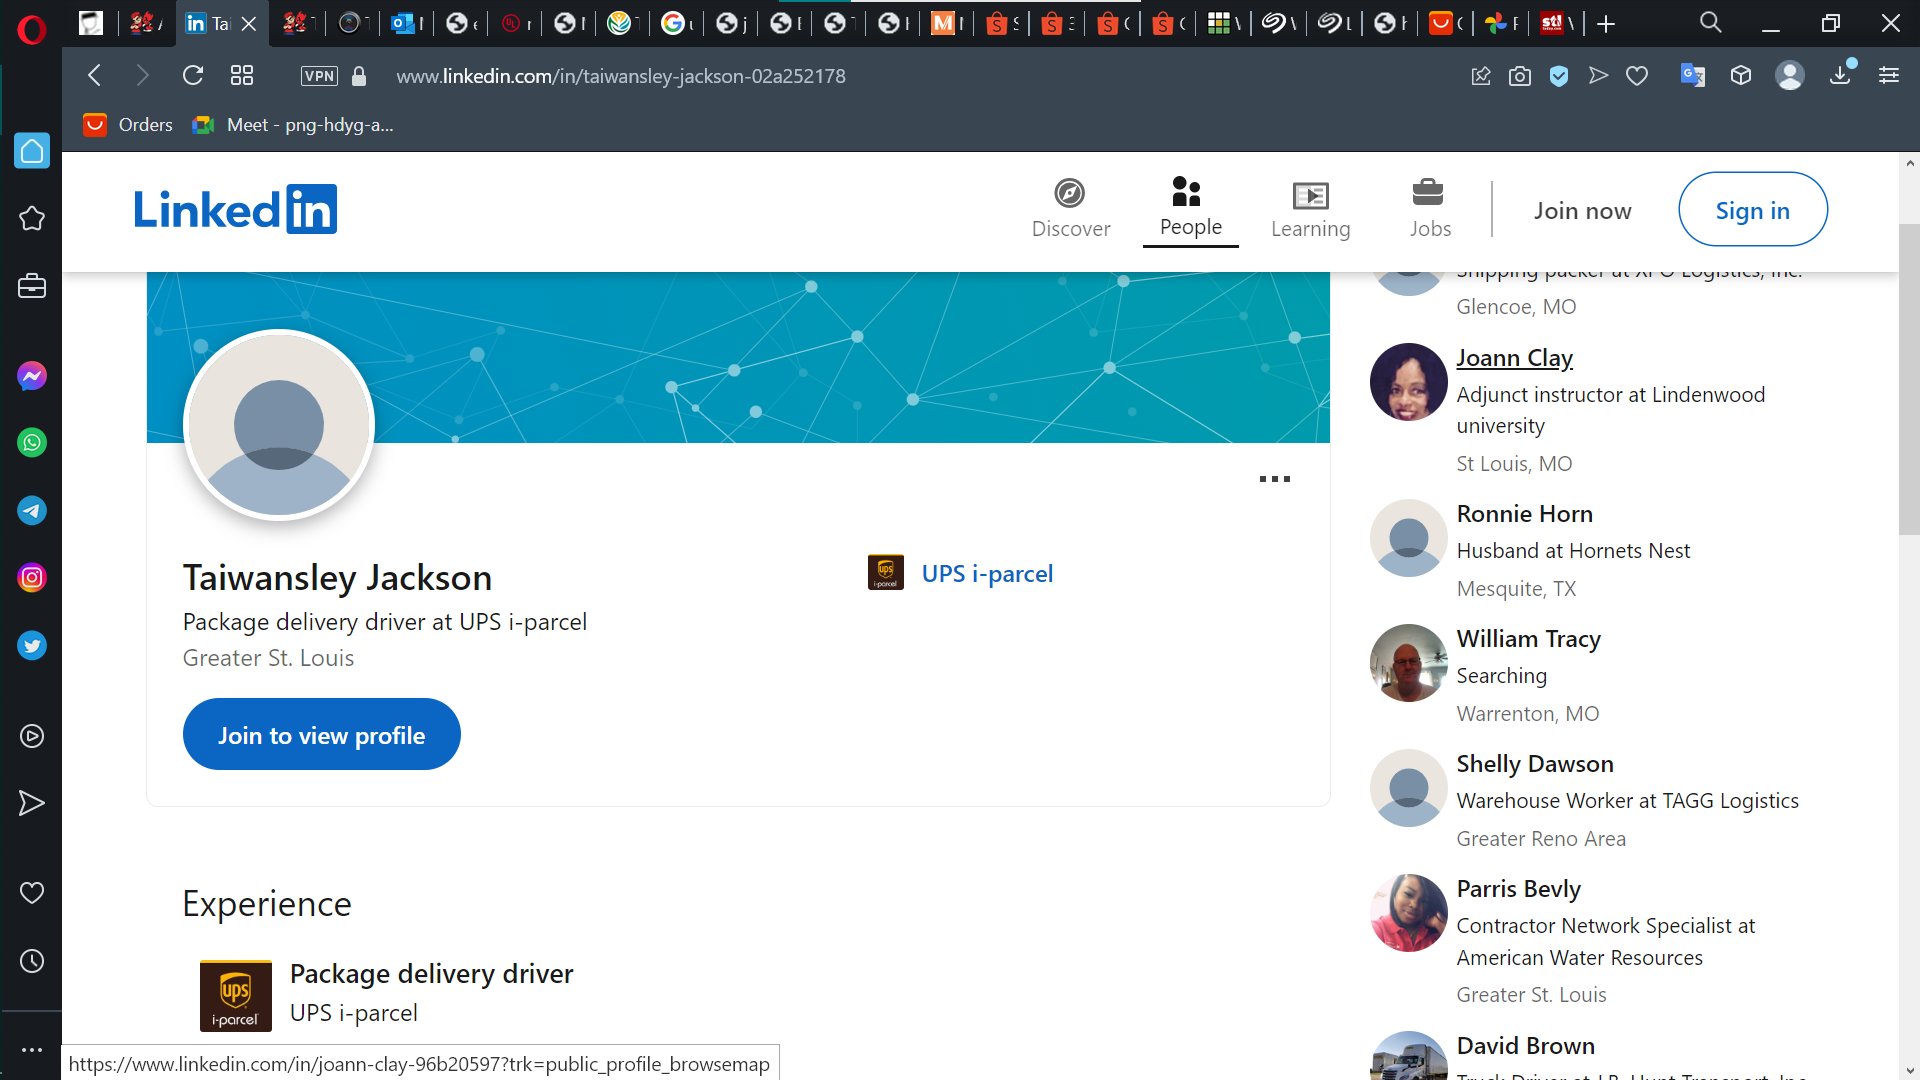The width and height of the screenshot is (1920, 1080).
Task: Open the Jobs nav item
Action: point(1430,210)
